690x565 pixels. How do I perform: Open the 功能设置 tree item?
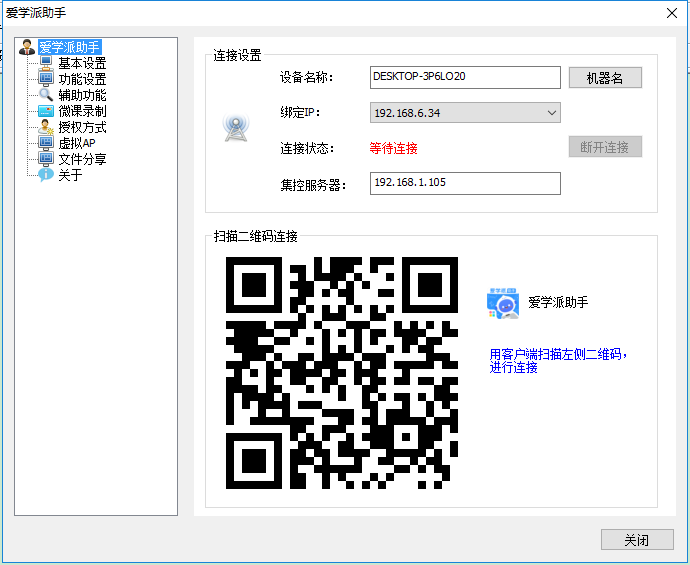click(82, 79)
